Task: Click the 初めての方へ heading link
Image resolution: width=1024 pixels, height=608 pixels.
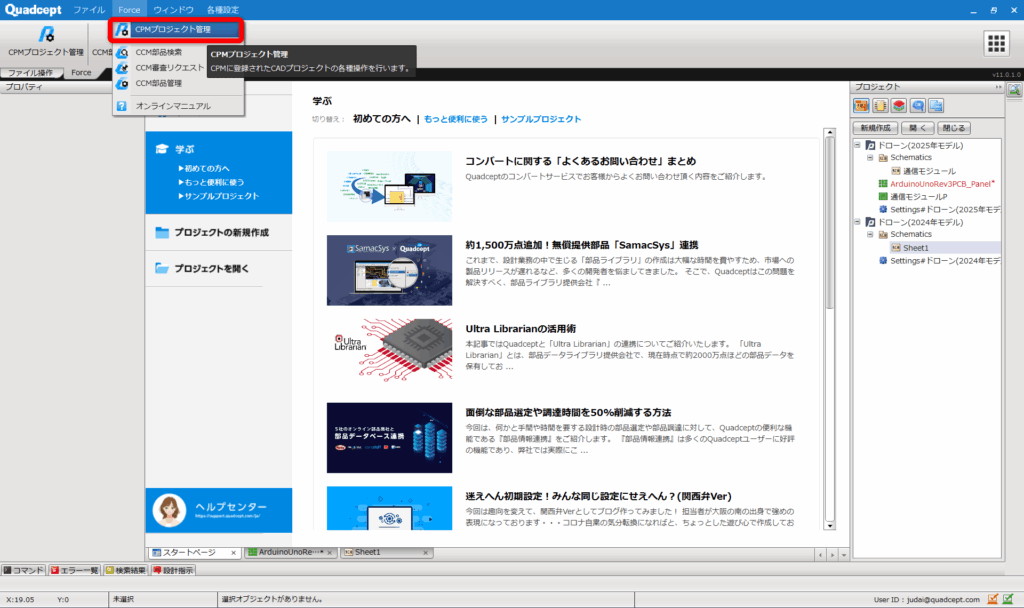Action: click(381, 119)
